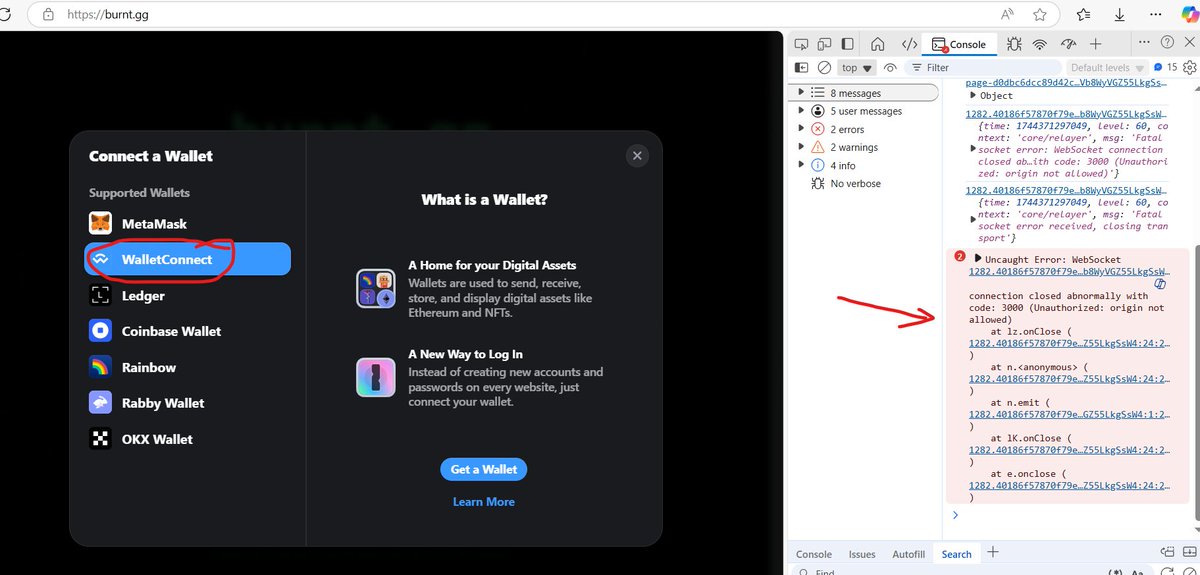Open the JavaScript context 'top' dropdown
1200x575 pixels.
point(856,68)
